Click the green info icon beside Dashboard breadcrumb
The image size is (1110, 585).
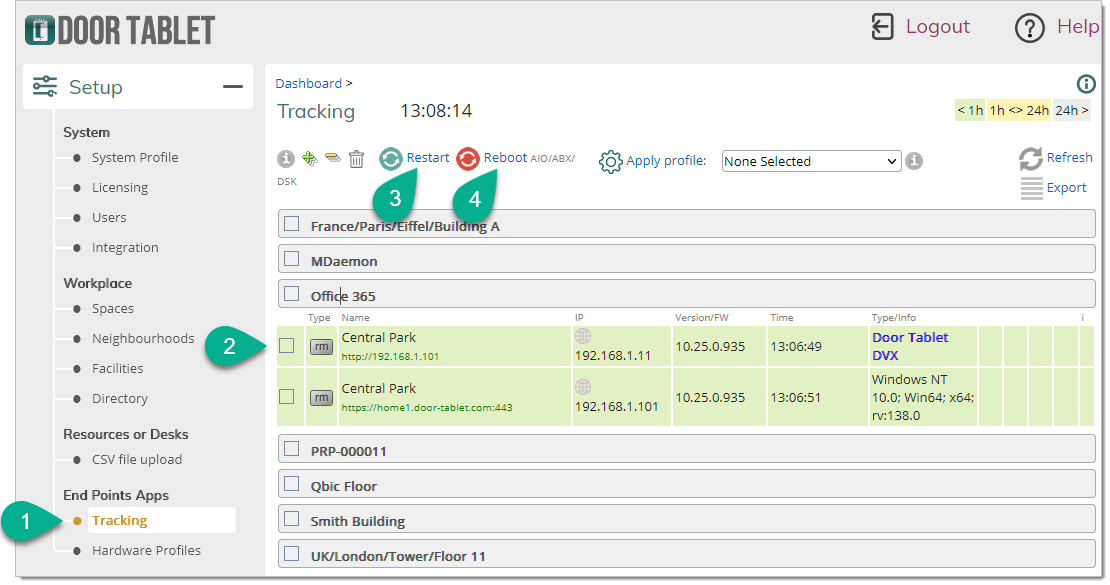[1086, 84]
